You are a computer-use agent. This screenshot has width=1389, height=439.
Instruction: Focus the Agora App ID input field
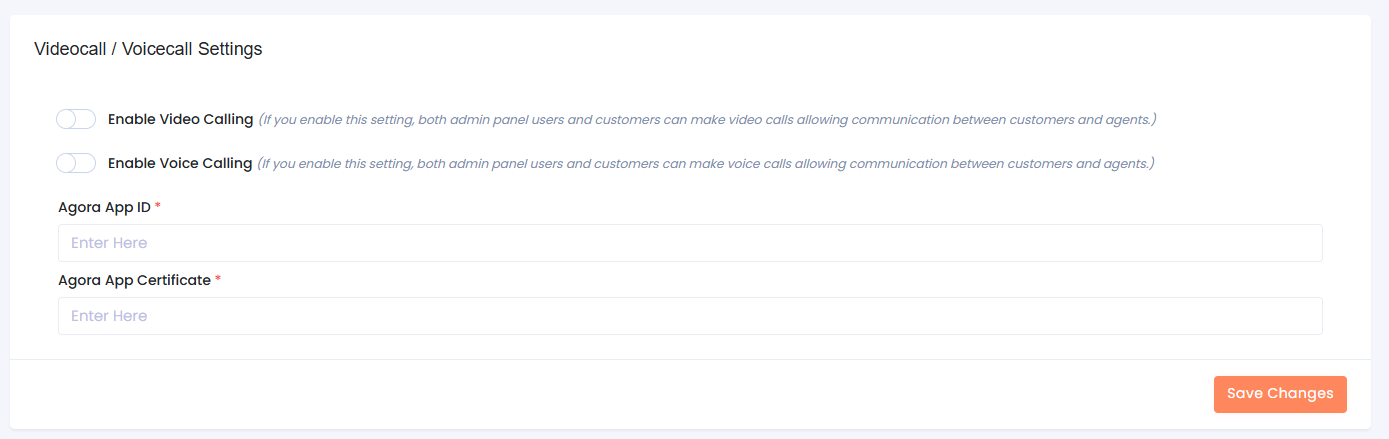(690, 243)
